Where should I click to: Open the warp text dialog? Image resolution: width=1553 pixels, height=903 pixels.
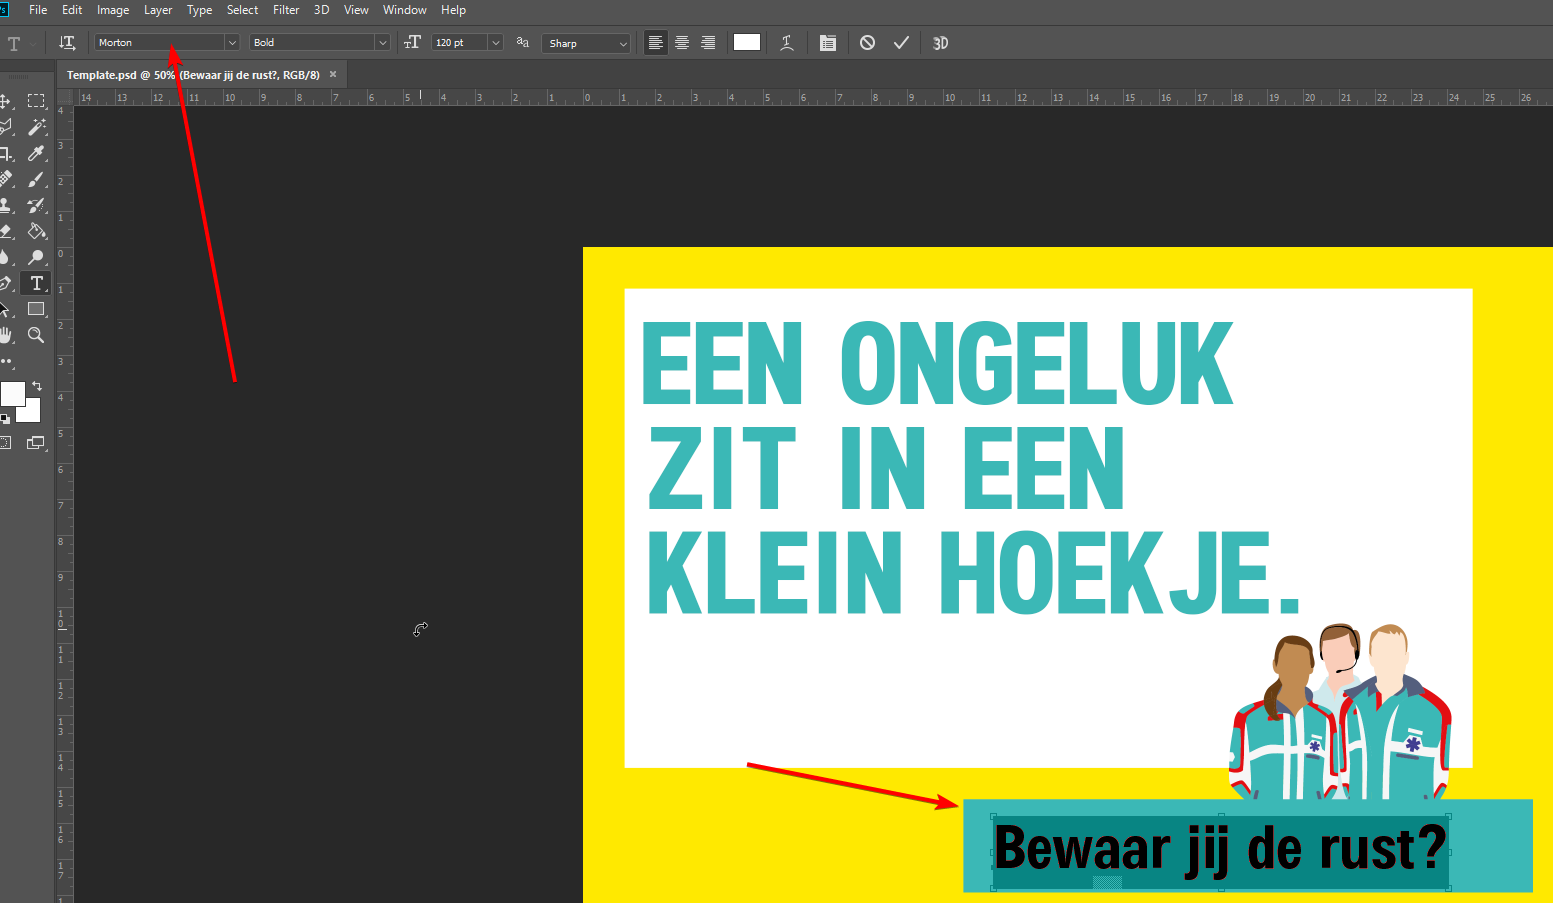tap(787, 43)
